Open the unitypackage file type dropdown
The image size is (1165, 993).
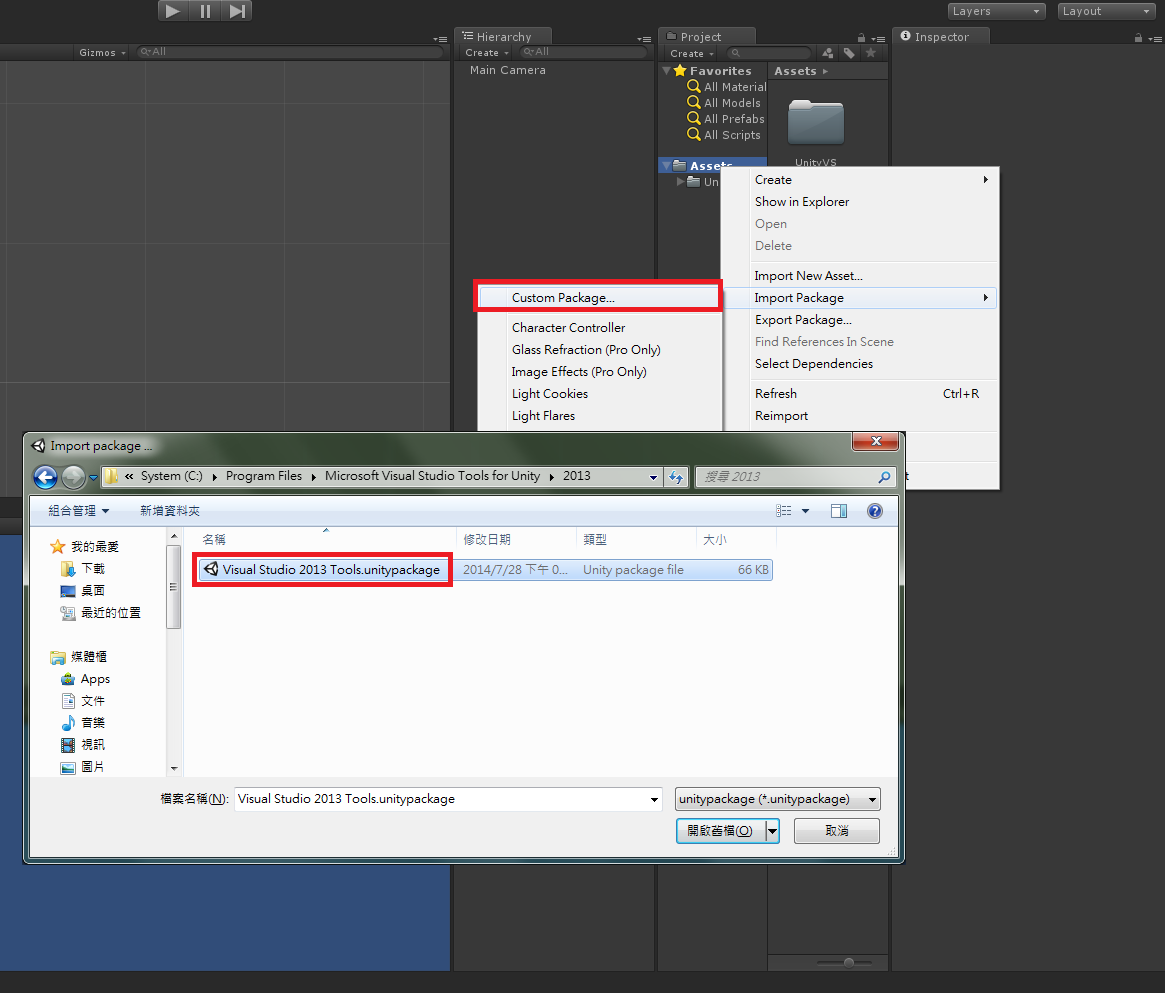pyautogui.click(x=777, y=799)
